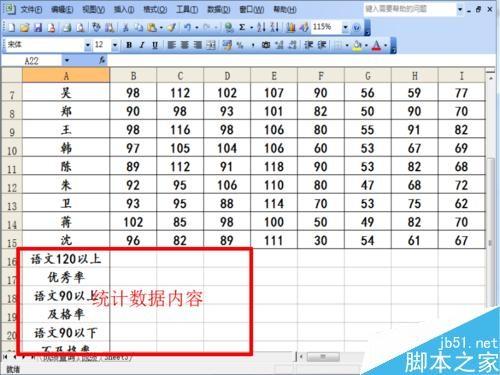Sort ascending A to Z

point(261,27)
